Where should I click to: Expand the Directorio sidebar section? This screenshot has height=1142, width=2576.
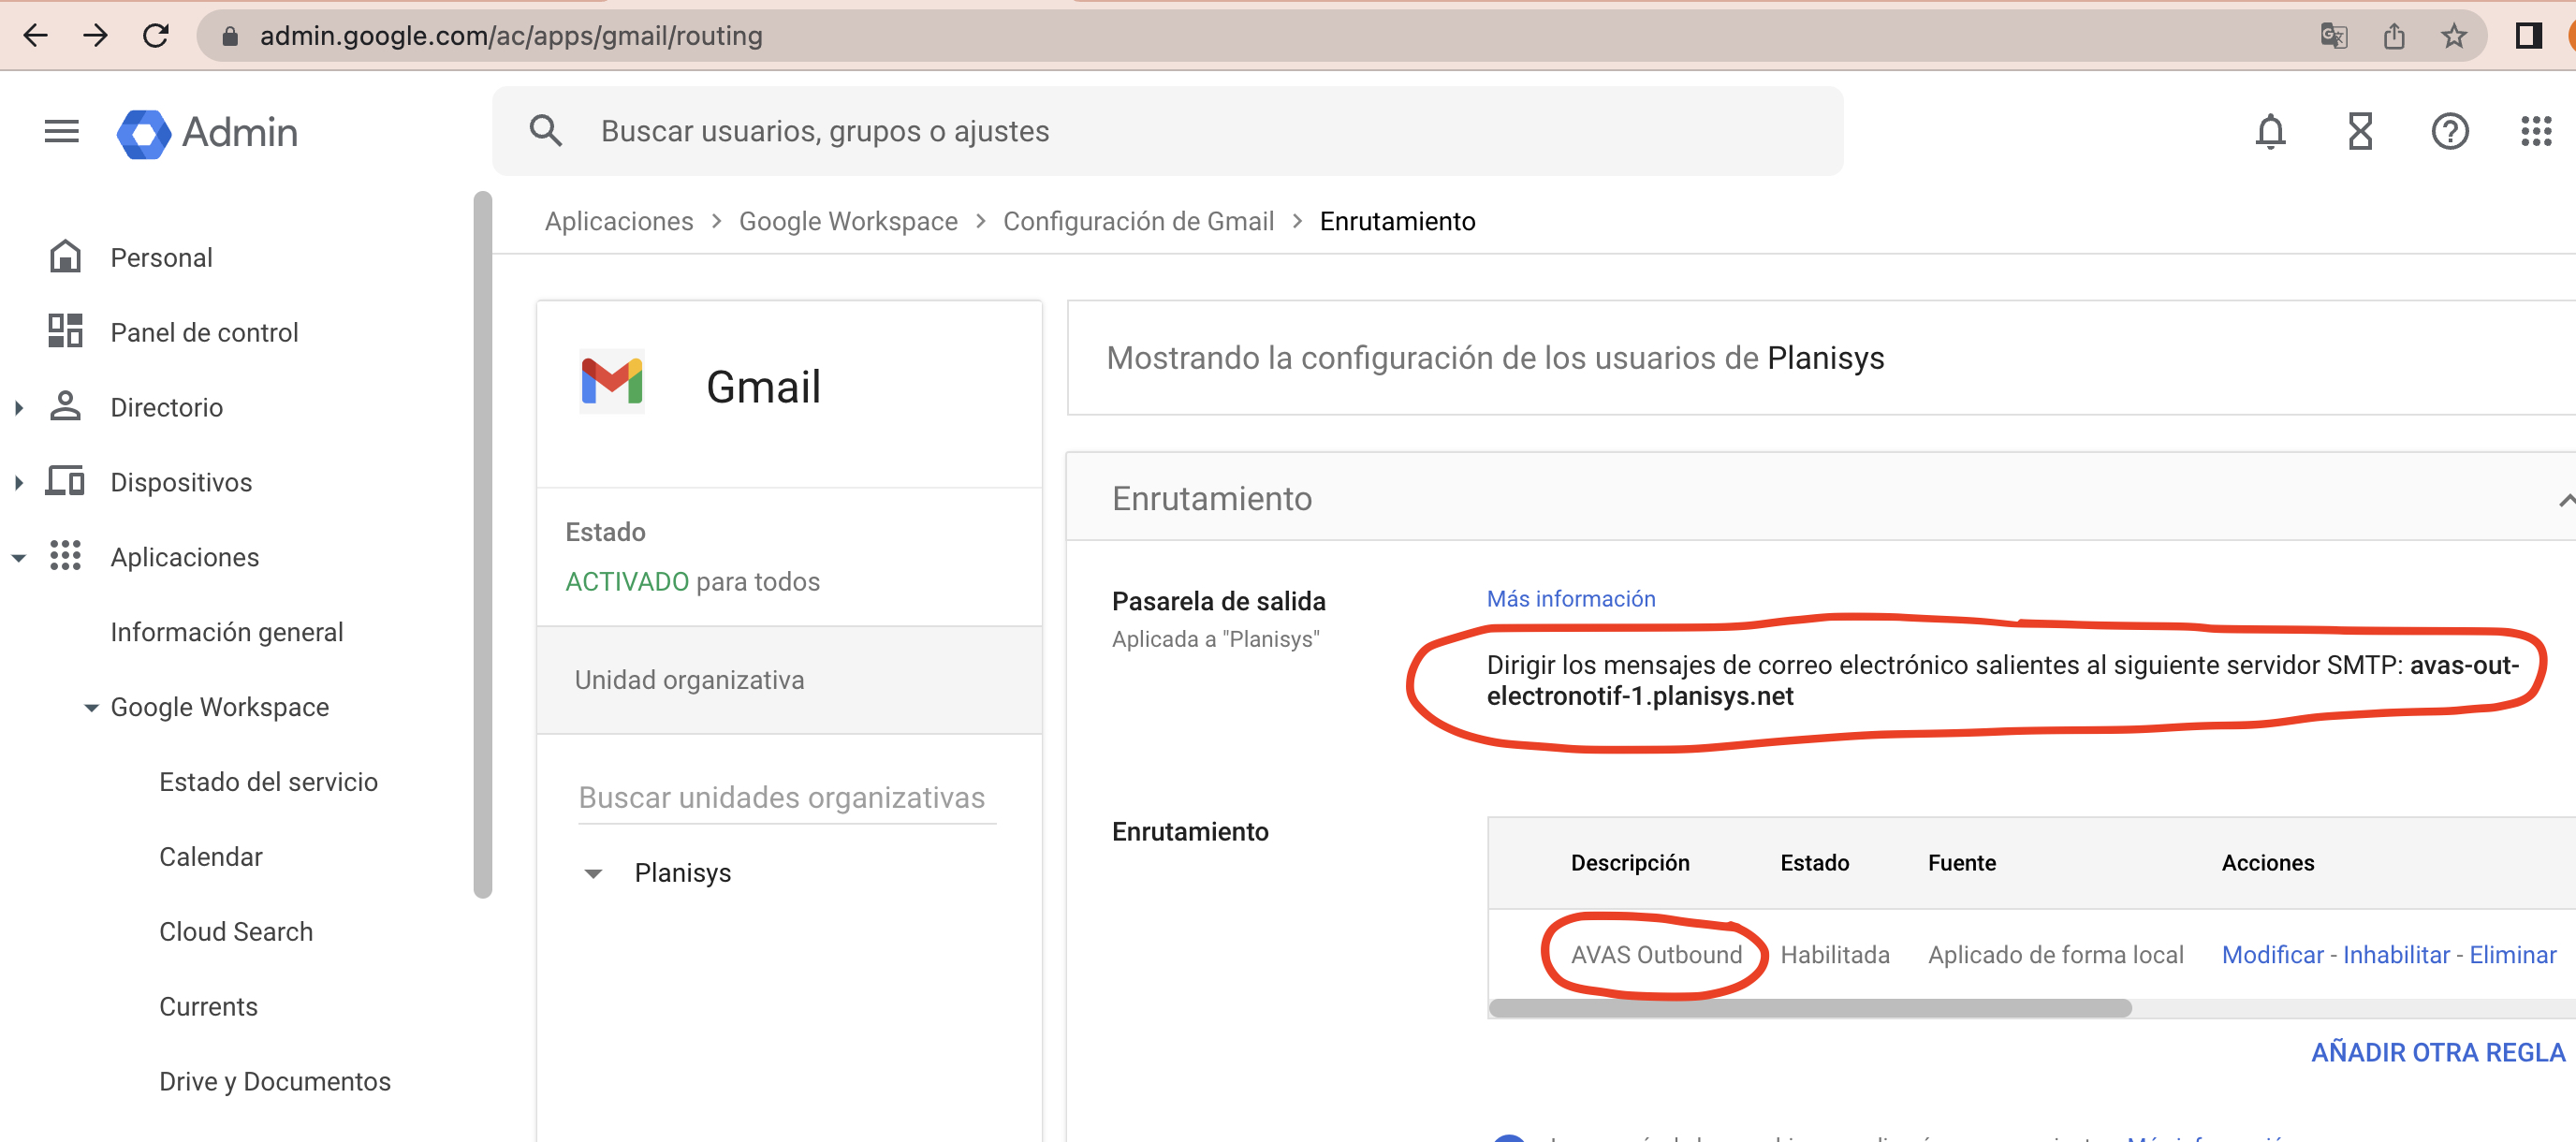pyautogui.click(x=19, y=407)
